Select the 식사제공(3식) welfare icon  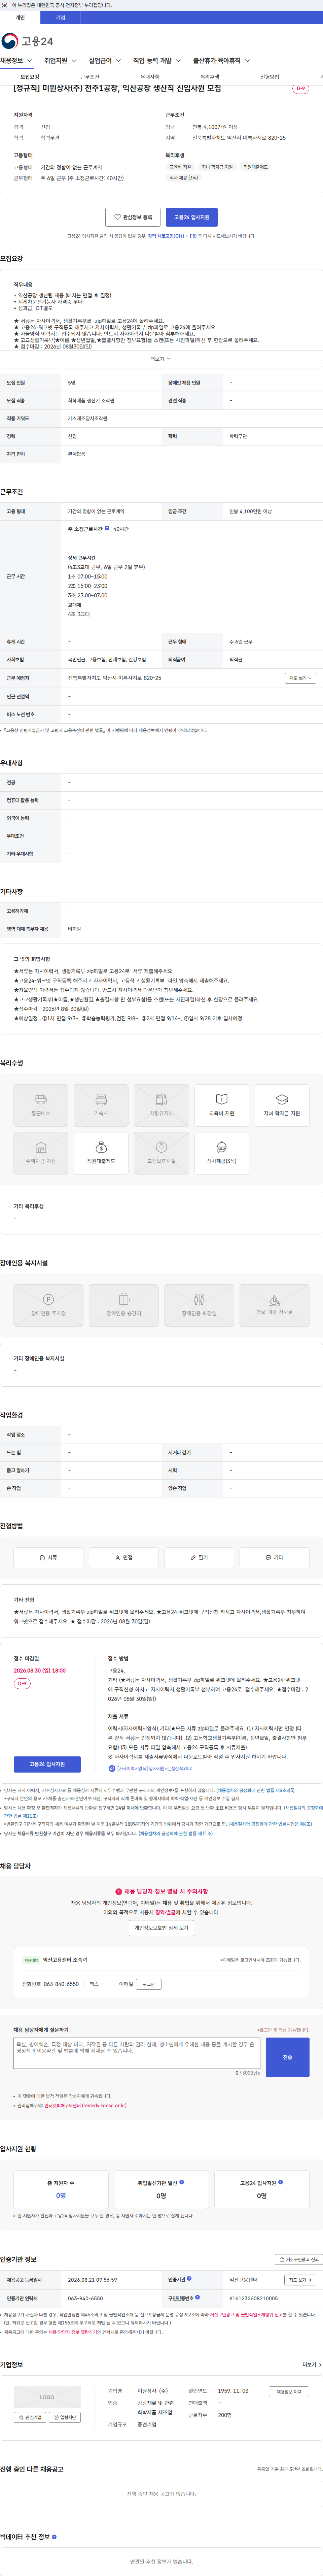point(222,1153)
